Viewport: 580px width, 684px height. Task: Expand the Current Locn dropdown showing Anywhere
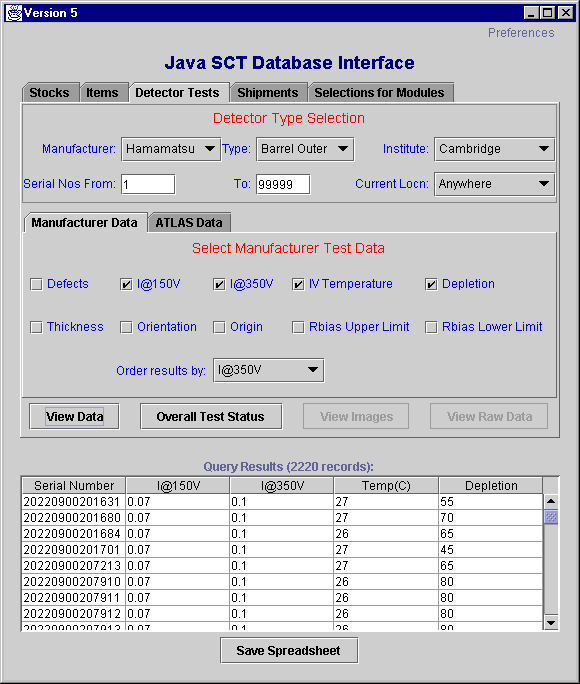(494, 184)
